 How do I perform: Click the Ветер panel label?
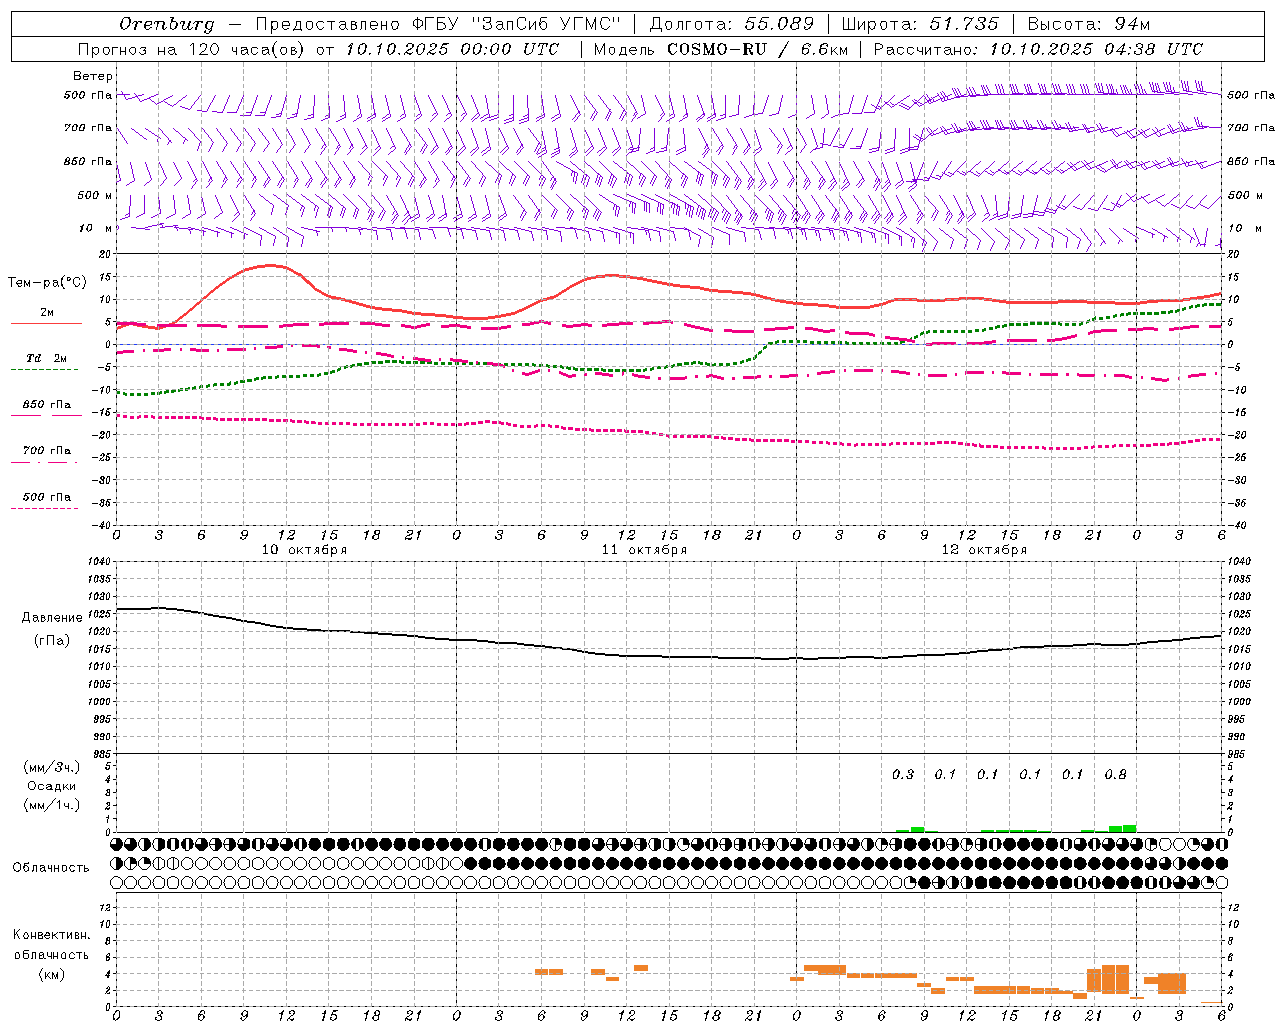92,76
